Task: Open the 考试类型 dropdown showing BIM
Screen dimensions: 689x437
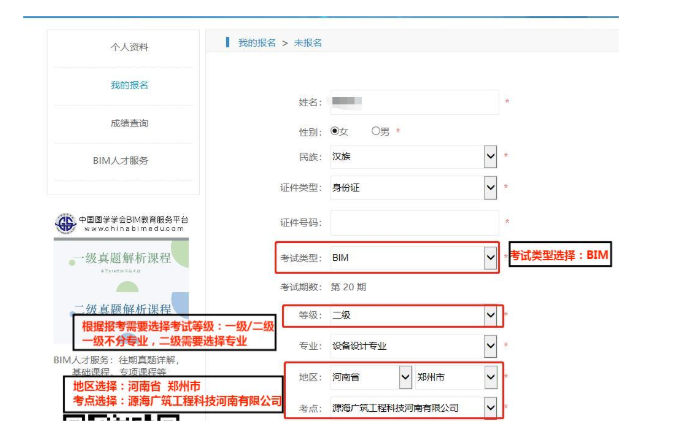Action: tap(413, 258)
